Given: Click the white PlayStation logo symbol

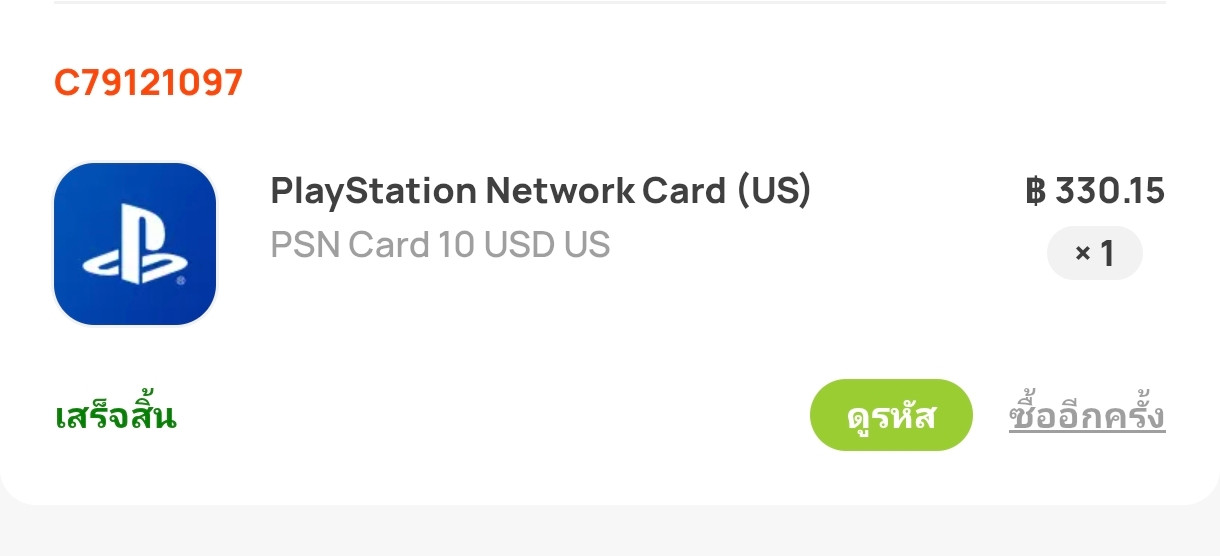Looking at the screenshot, I should point(135,248).
